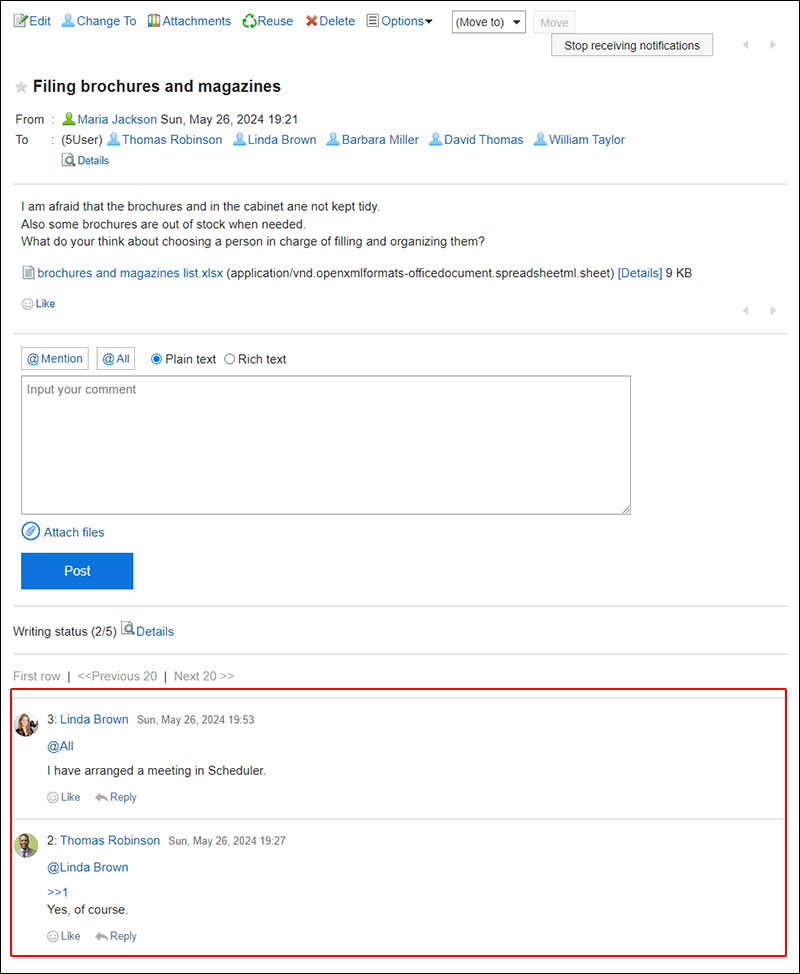Go to next message arrow at top

[773, 45]
